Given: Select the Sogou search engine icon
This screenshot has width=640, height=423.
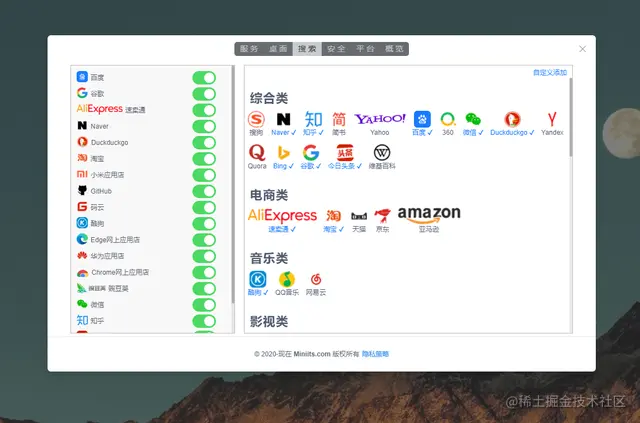Looking at the screenshot, I should coord(256,120).
